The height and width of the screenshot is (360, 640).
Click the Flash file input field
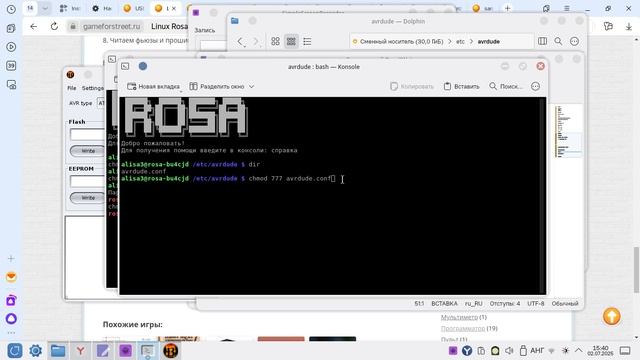[87, 135]
